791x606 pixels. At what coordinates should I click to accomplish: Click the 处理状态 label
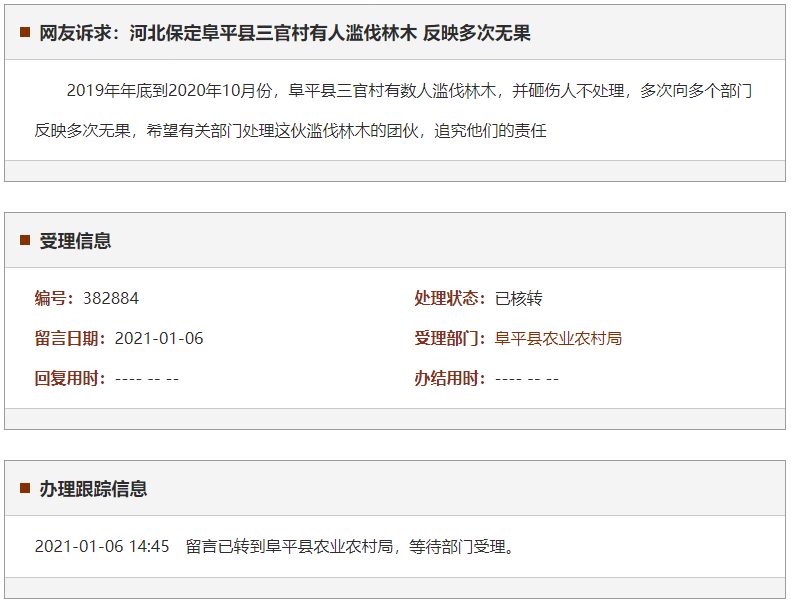(x=450, y=298)
